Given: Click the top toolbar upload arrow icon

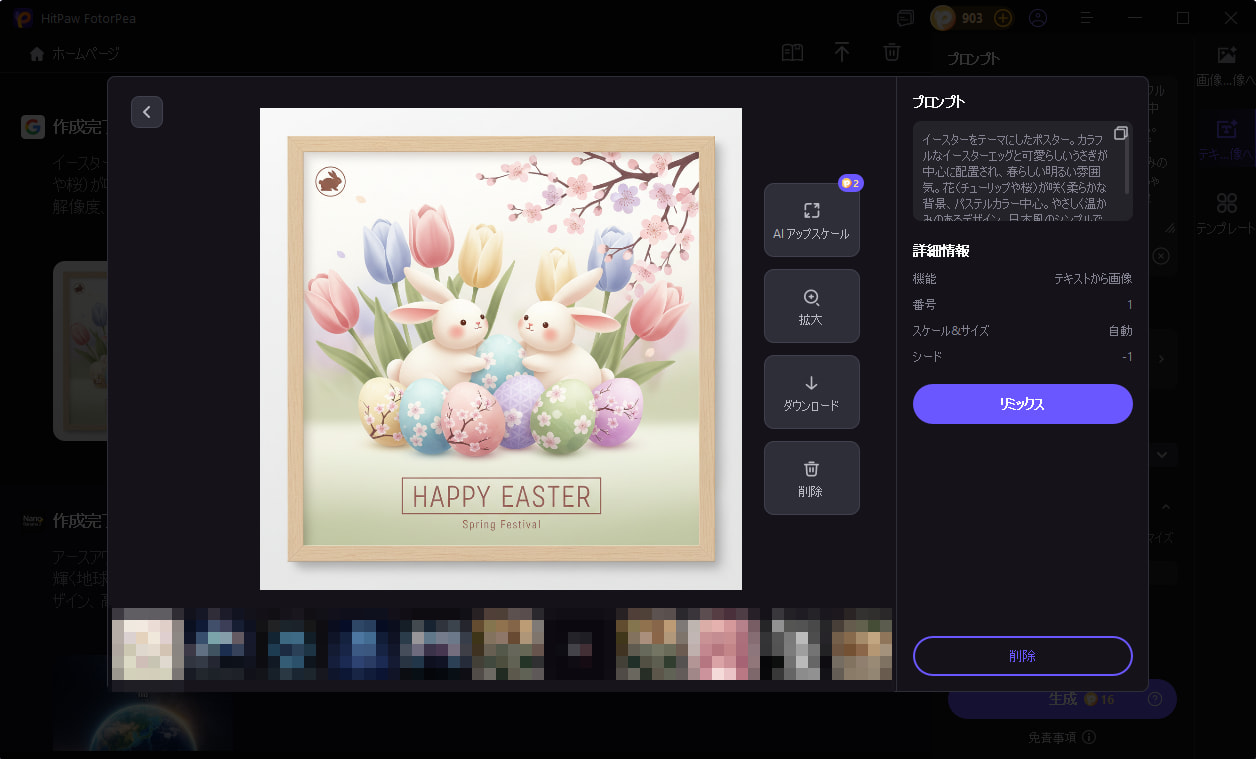Looking at the screenshot, I should click(842, 53).
